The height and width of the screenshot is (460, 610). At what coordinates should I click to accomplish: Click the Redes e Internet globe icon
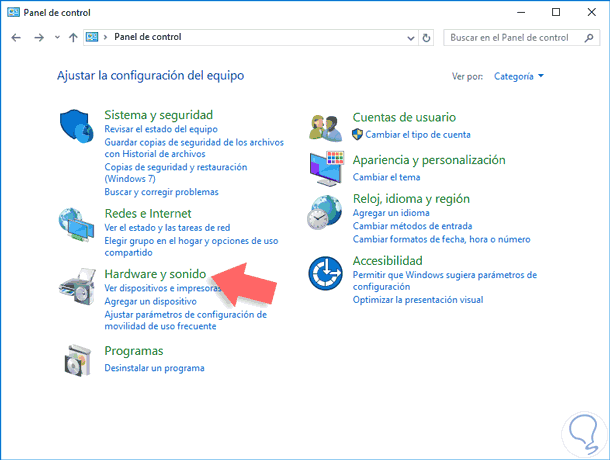(77, 225)
